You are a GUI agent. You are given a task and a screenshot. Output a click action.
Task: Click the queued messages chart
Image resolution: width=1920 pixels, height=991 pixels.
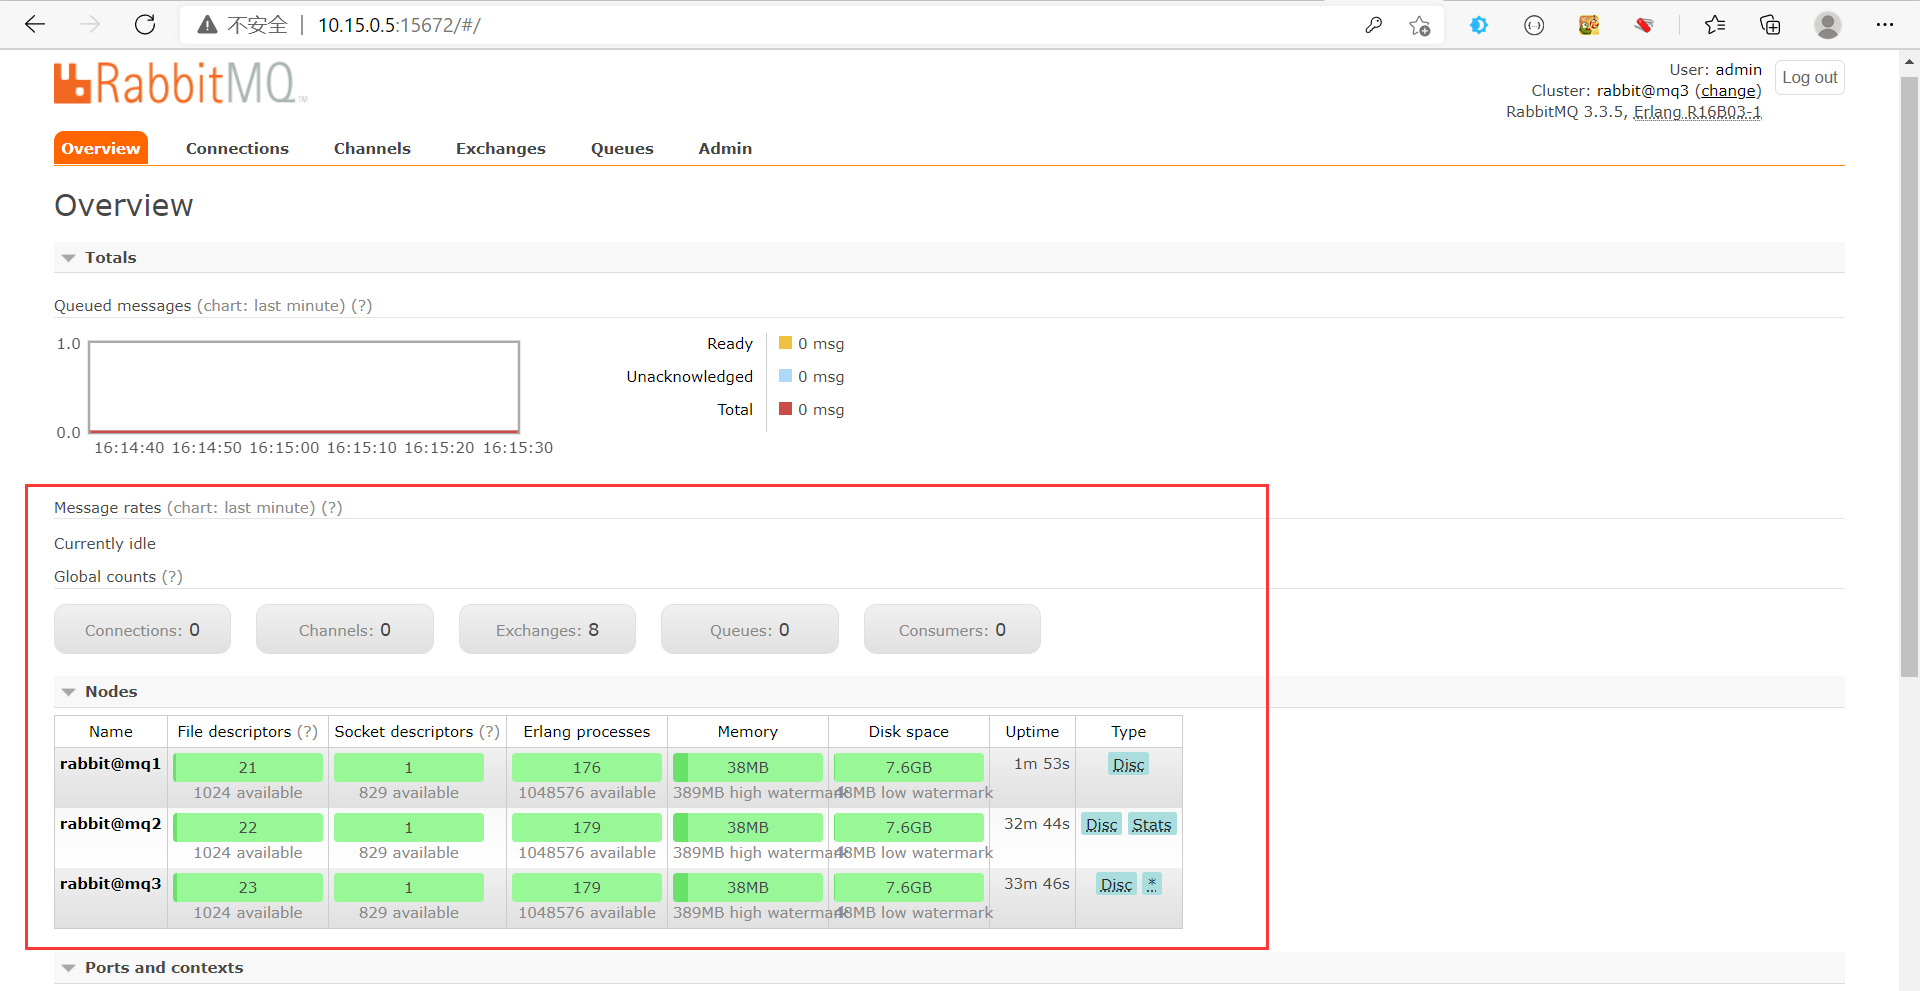(304, 387)
